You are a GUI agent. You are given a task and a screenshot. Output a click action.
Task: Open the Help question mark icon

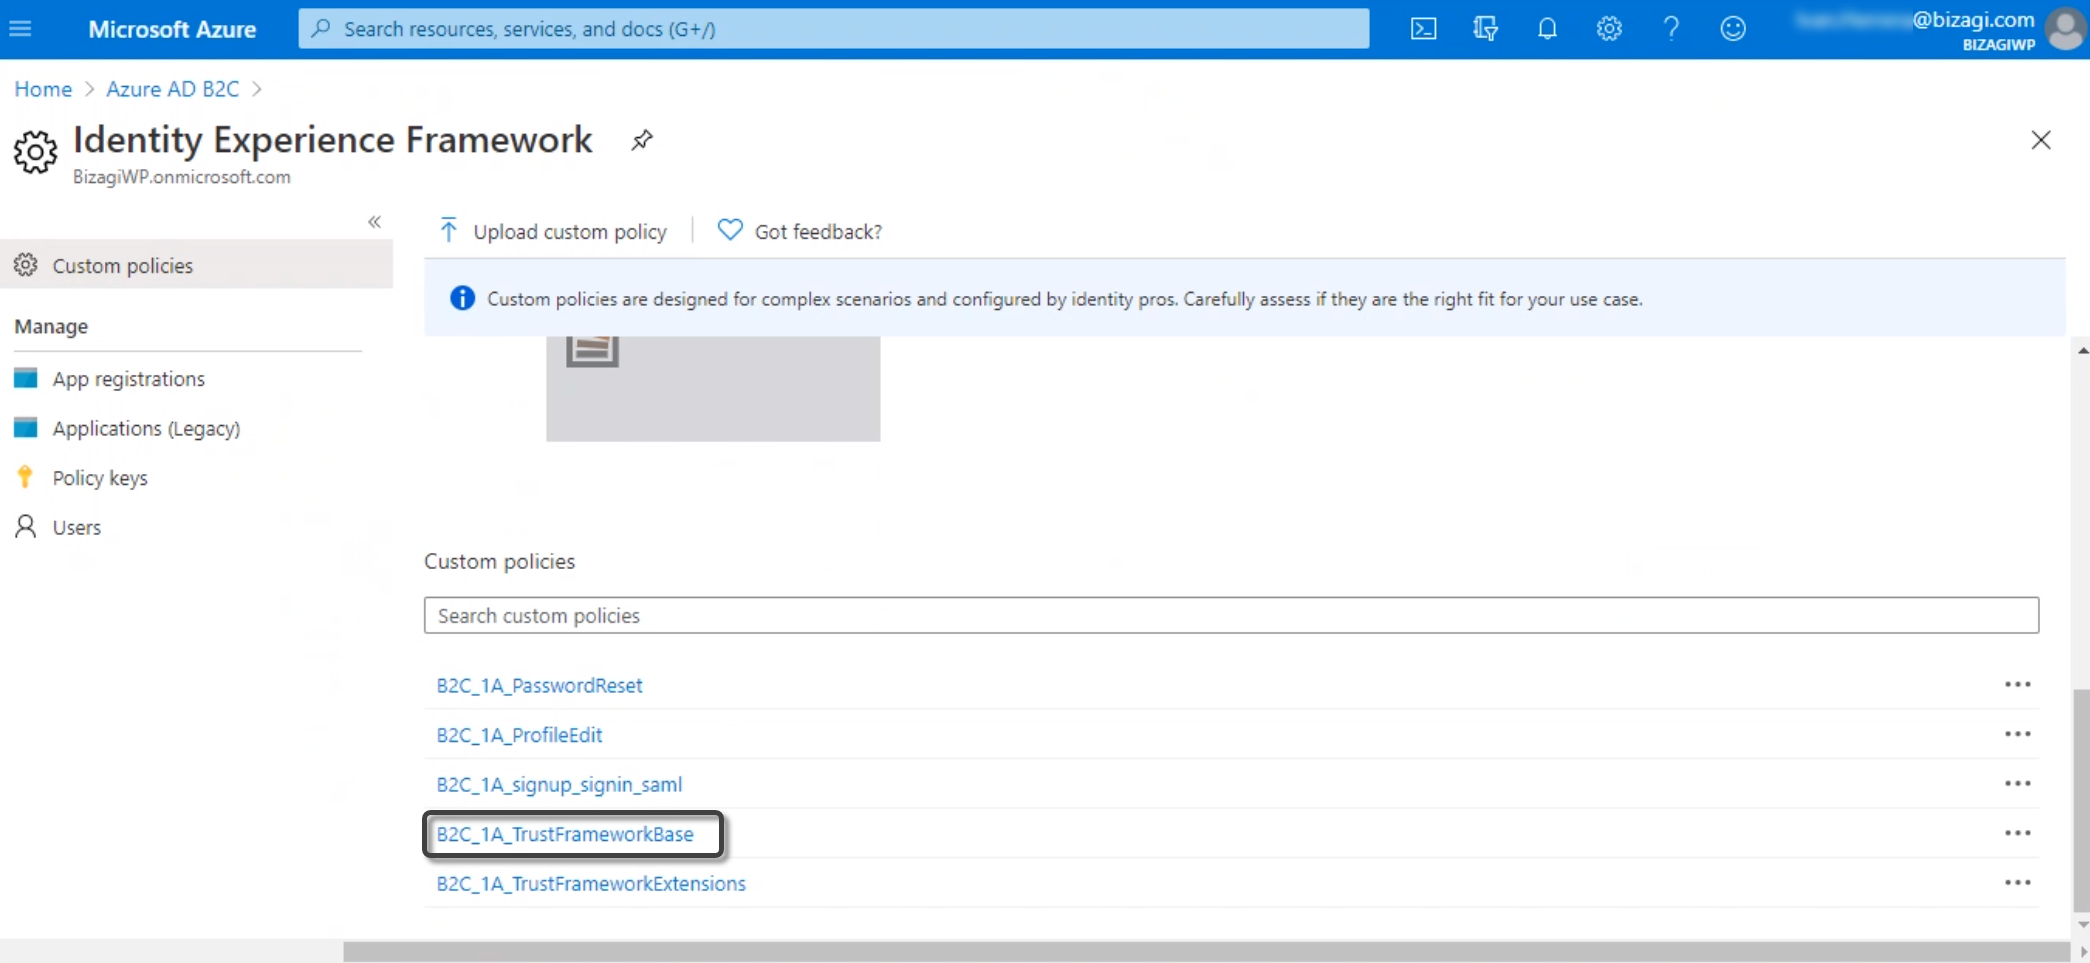click(1671, 29)
